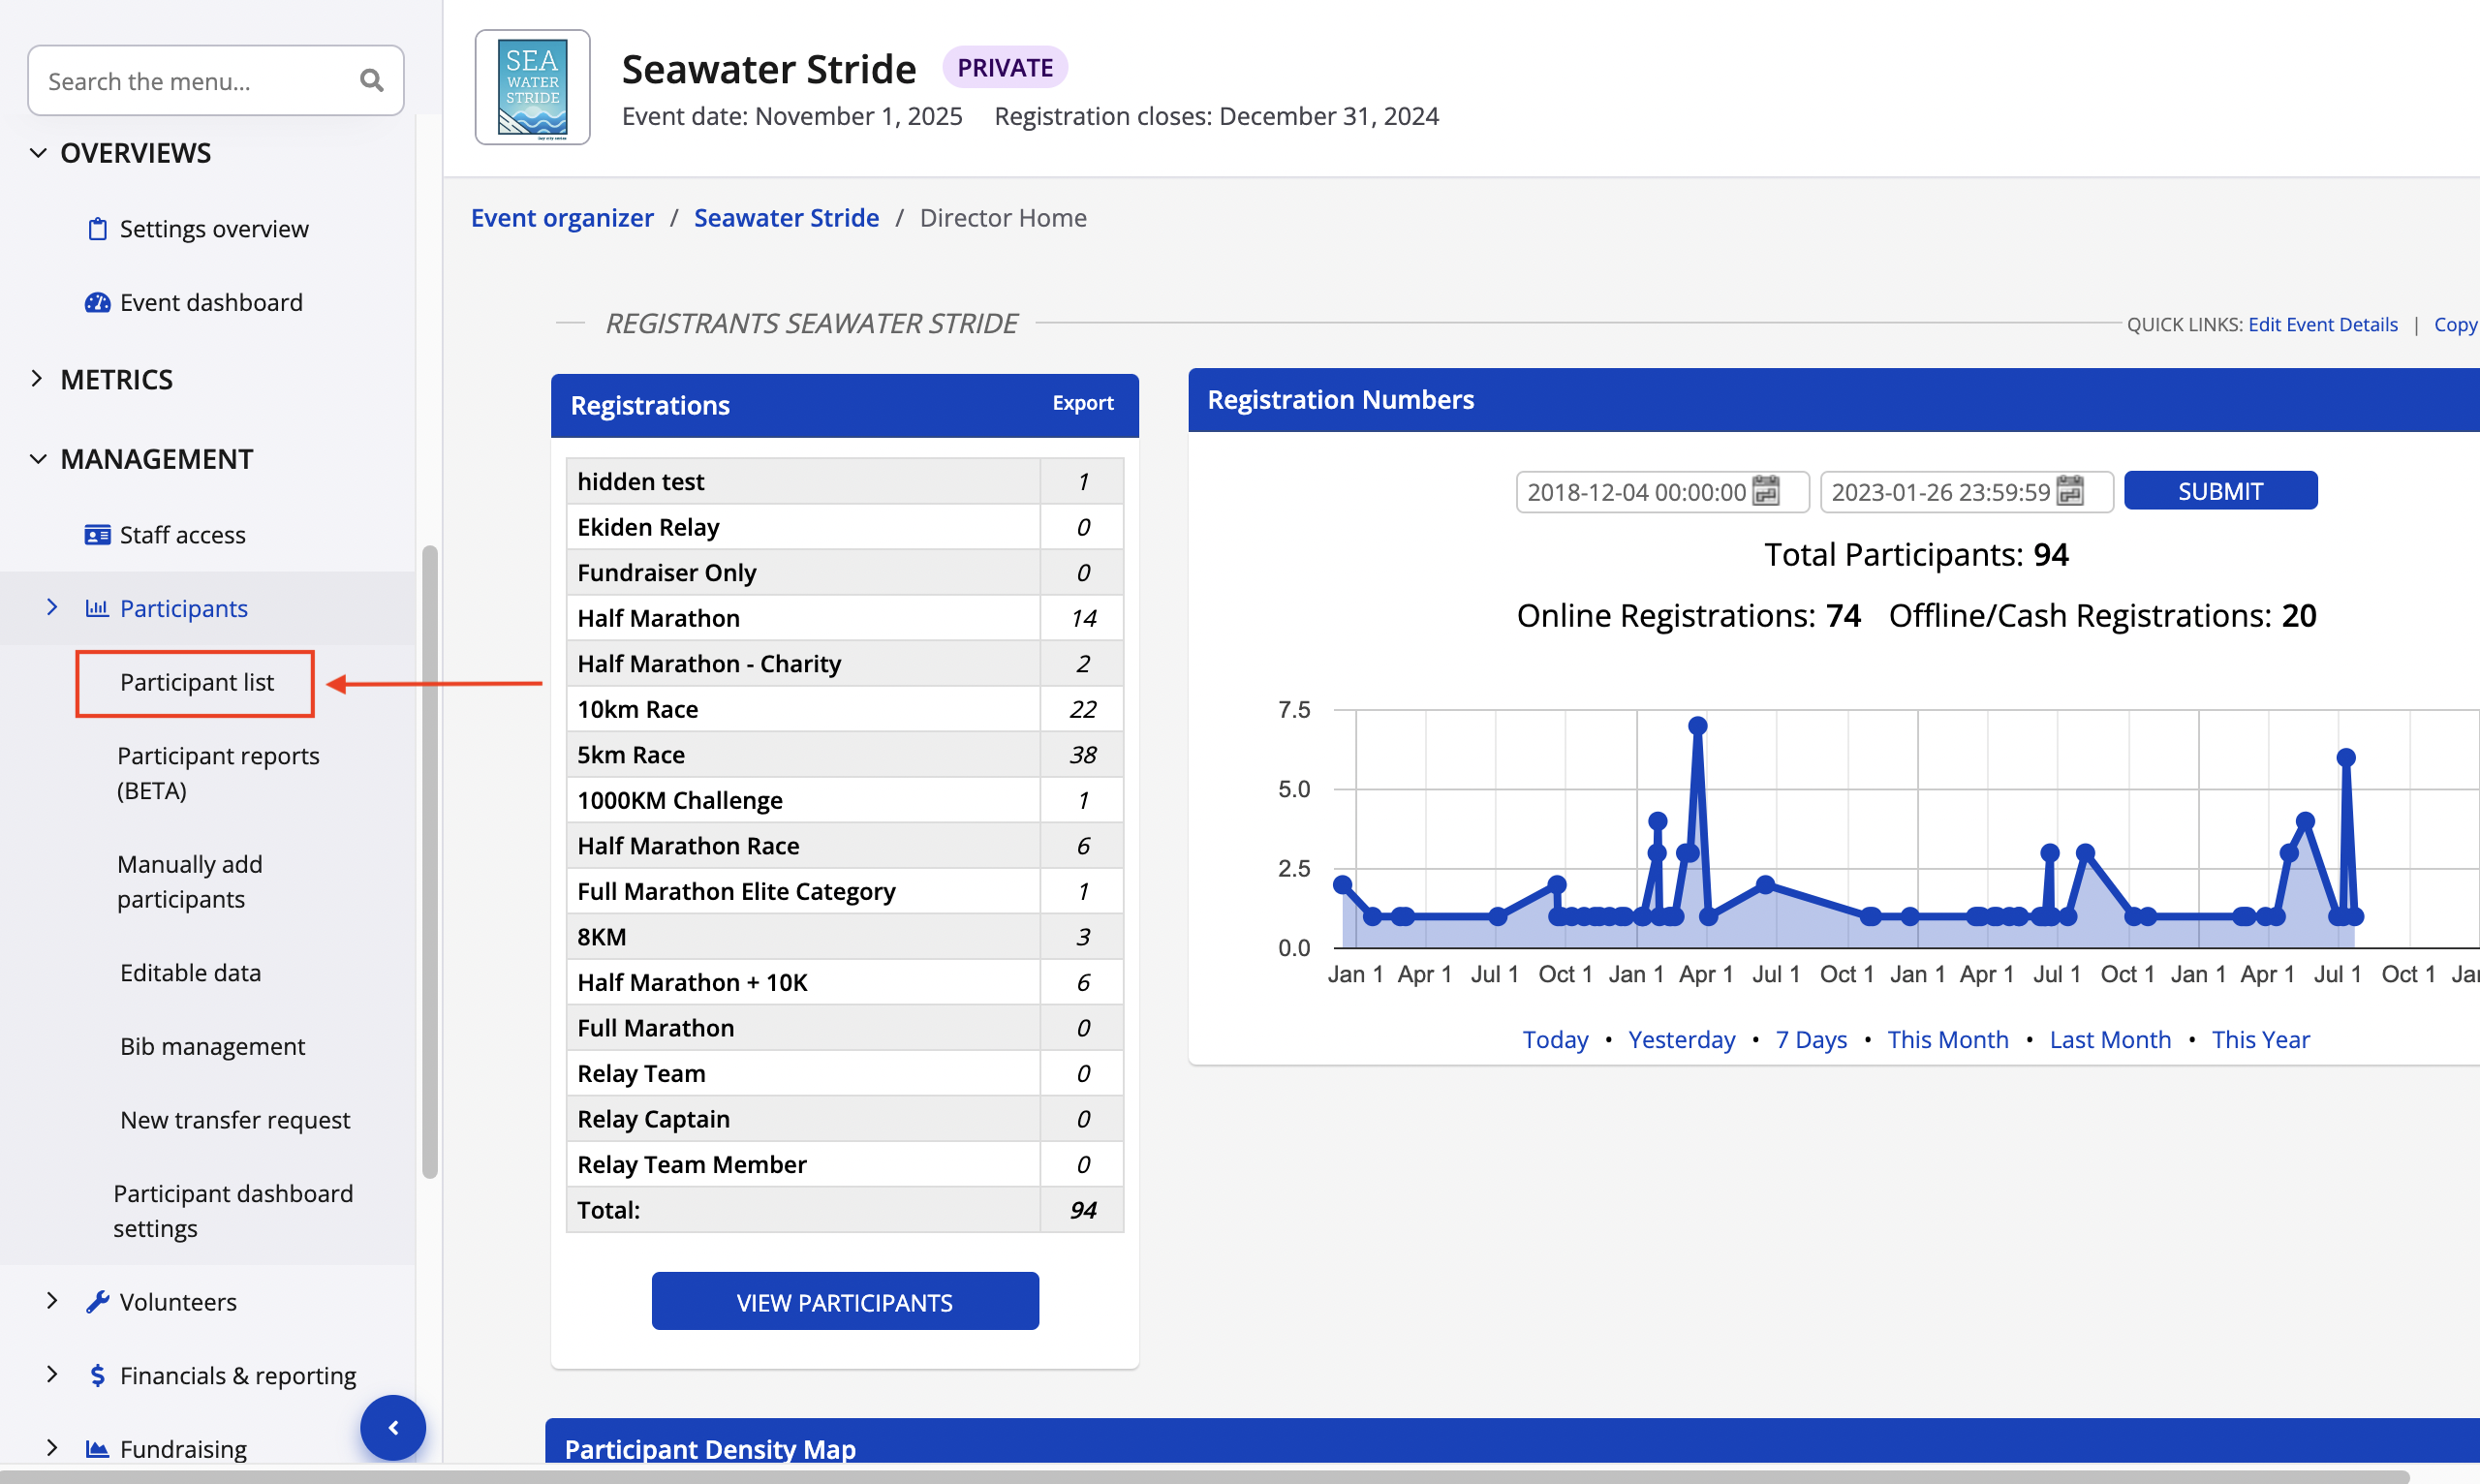Click the Volunteers wrench icon

point(97,1301)
